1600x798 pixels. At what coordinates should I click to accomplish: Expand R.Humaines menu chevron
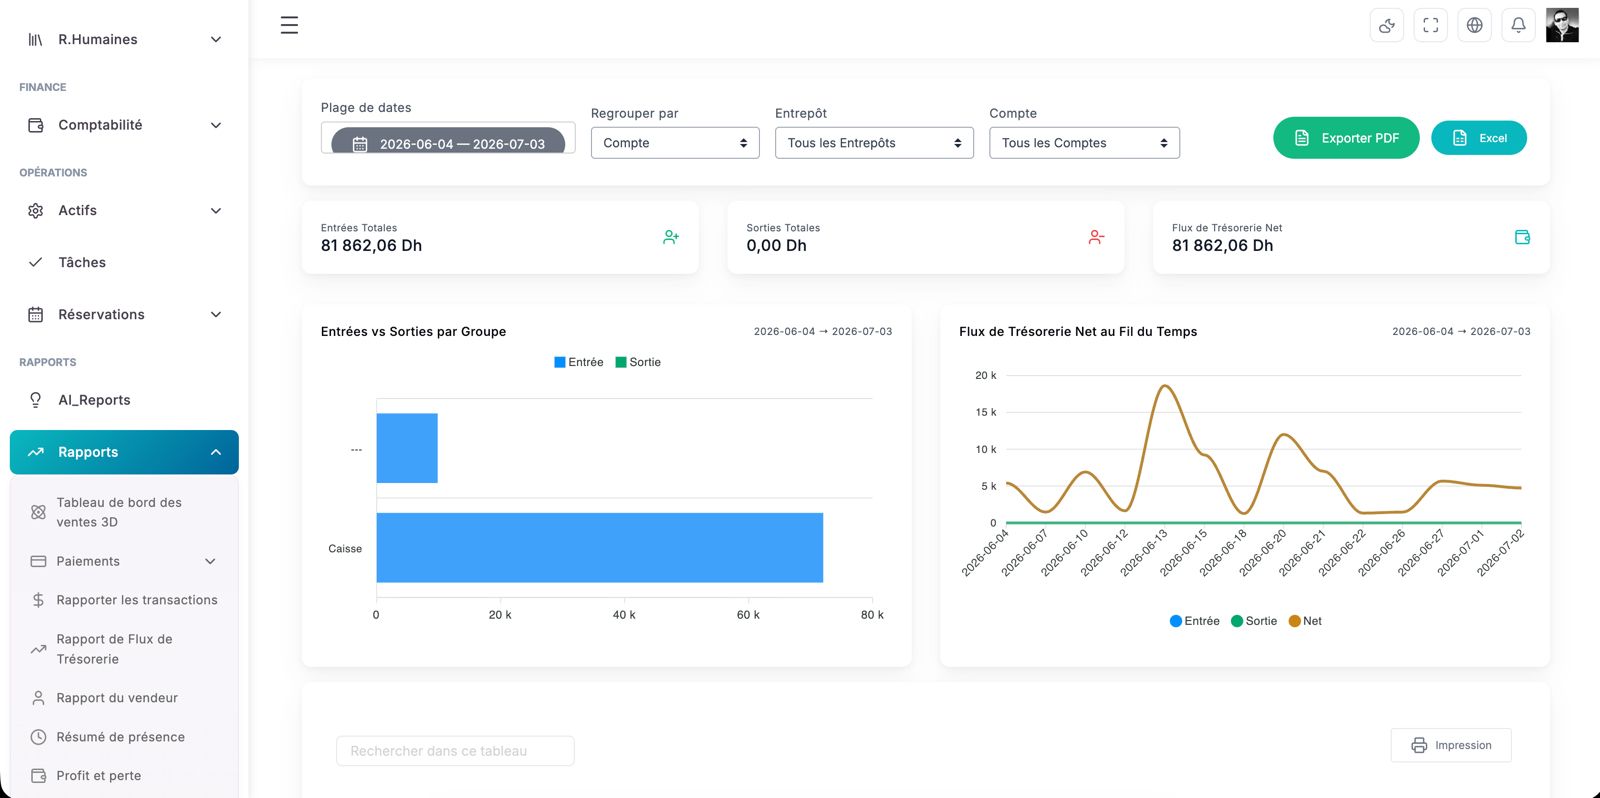pos(215,39)
